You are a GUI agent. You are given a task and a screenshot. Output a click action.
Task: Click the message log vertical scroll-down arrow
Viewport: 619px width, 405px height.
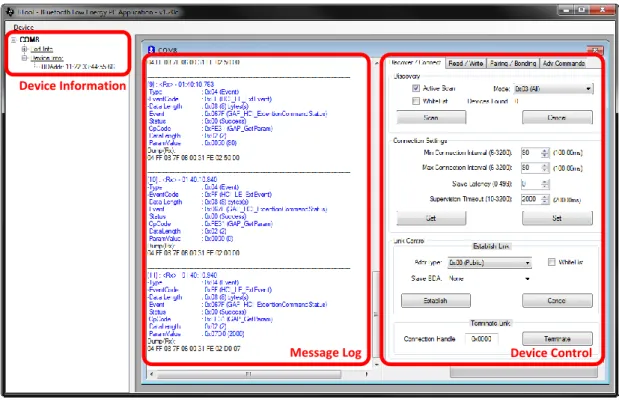[x=376, y=364]
